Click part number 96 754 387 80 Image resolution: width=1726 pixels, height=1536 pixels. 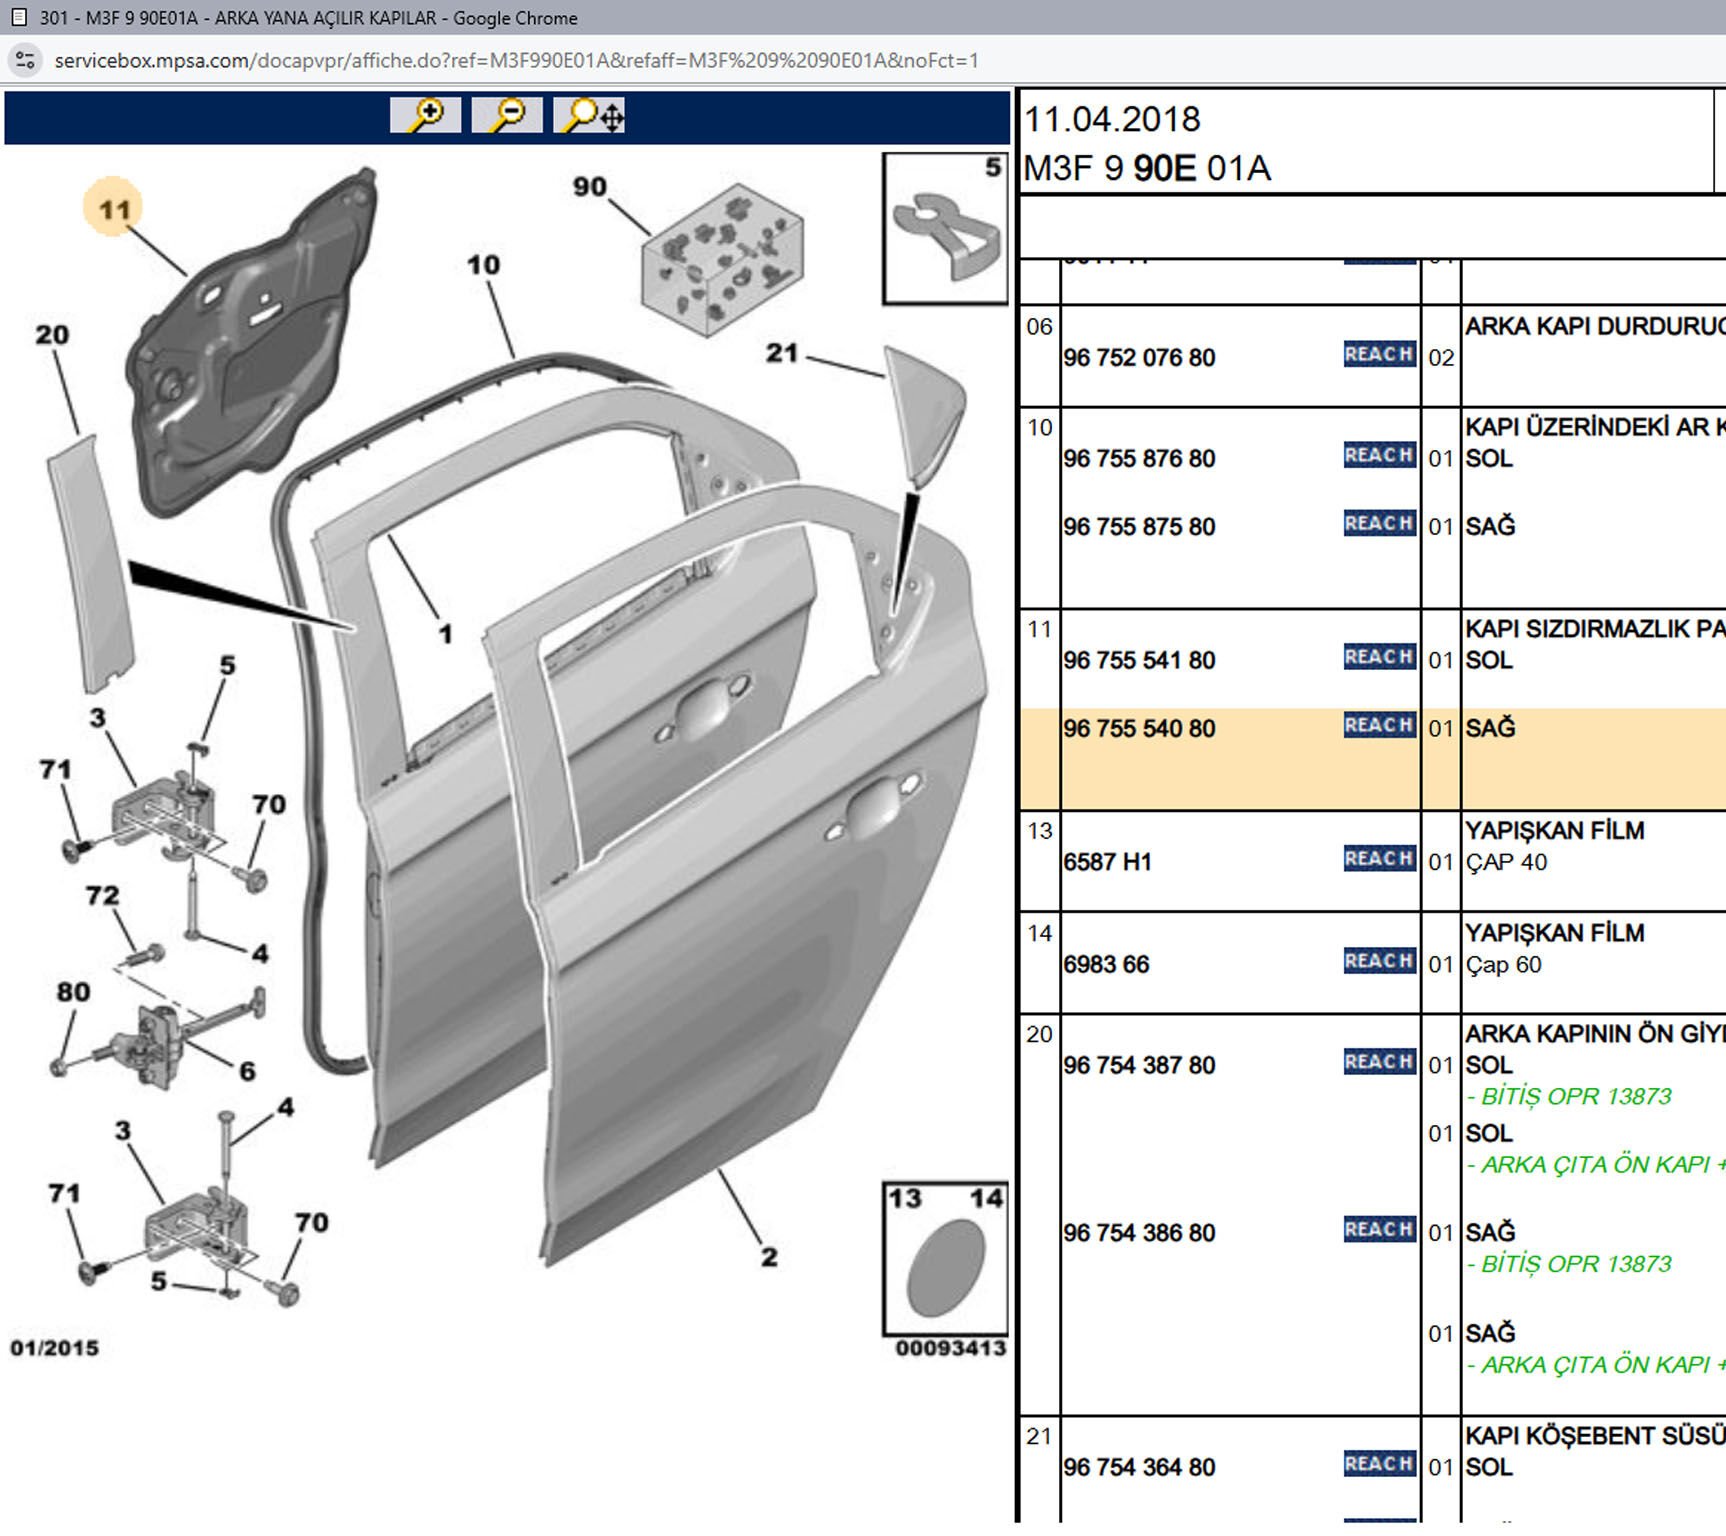1139,1066
